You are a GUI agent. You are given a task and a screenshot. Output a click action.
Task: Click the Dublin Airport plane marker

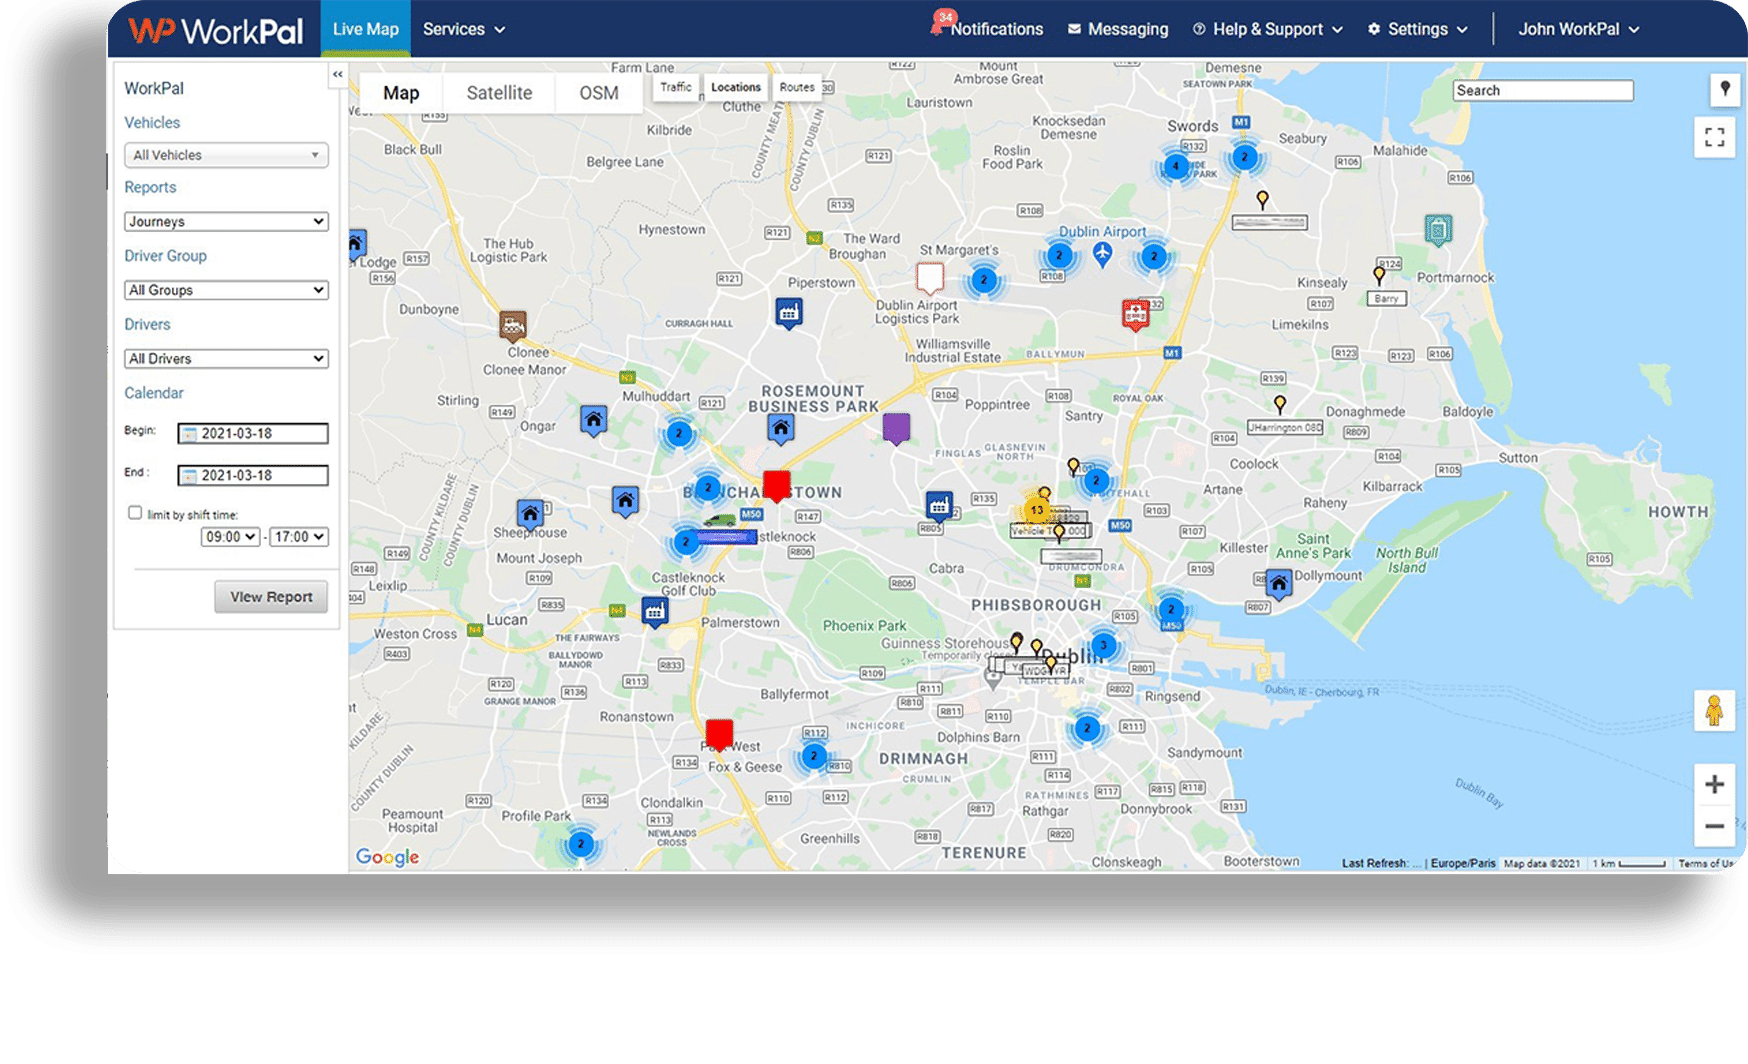coord(1102,254)
